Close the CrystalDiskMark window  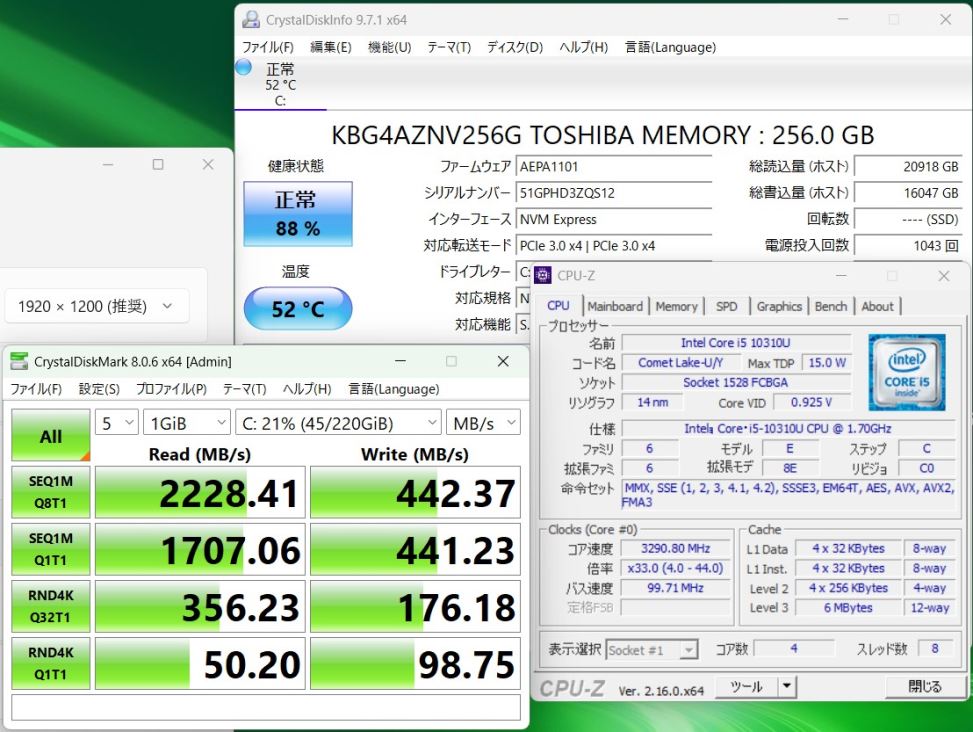pos(503,361)
